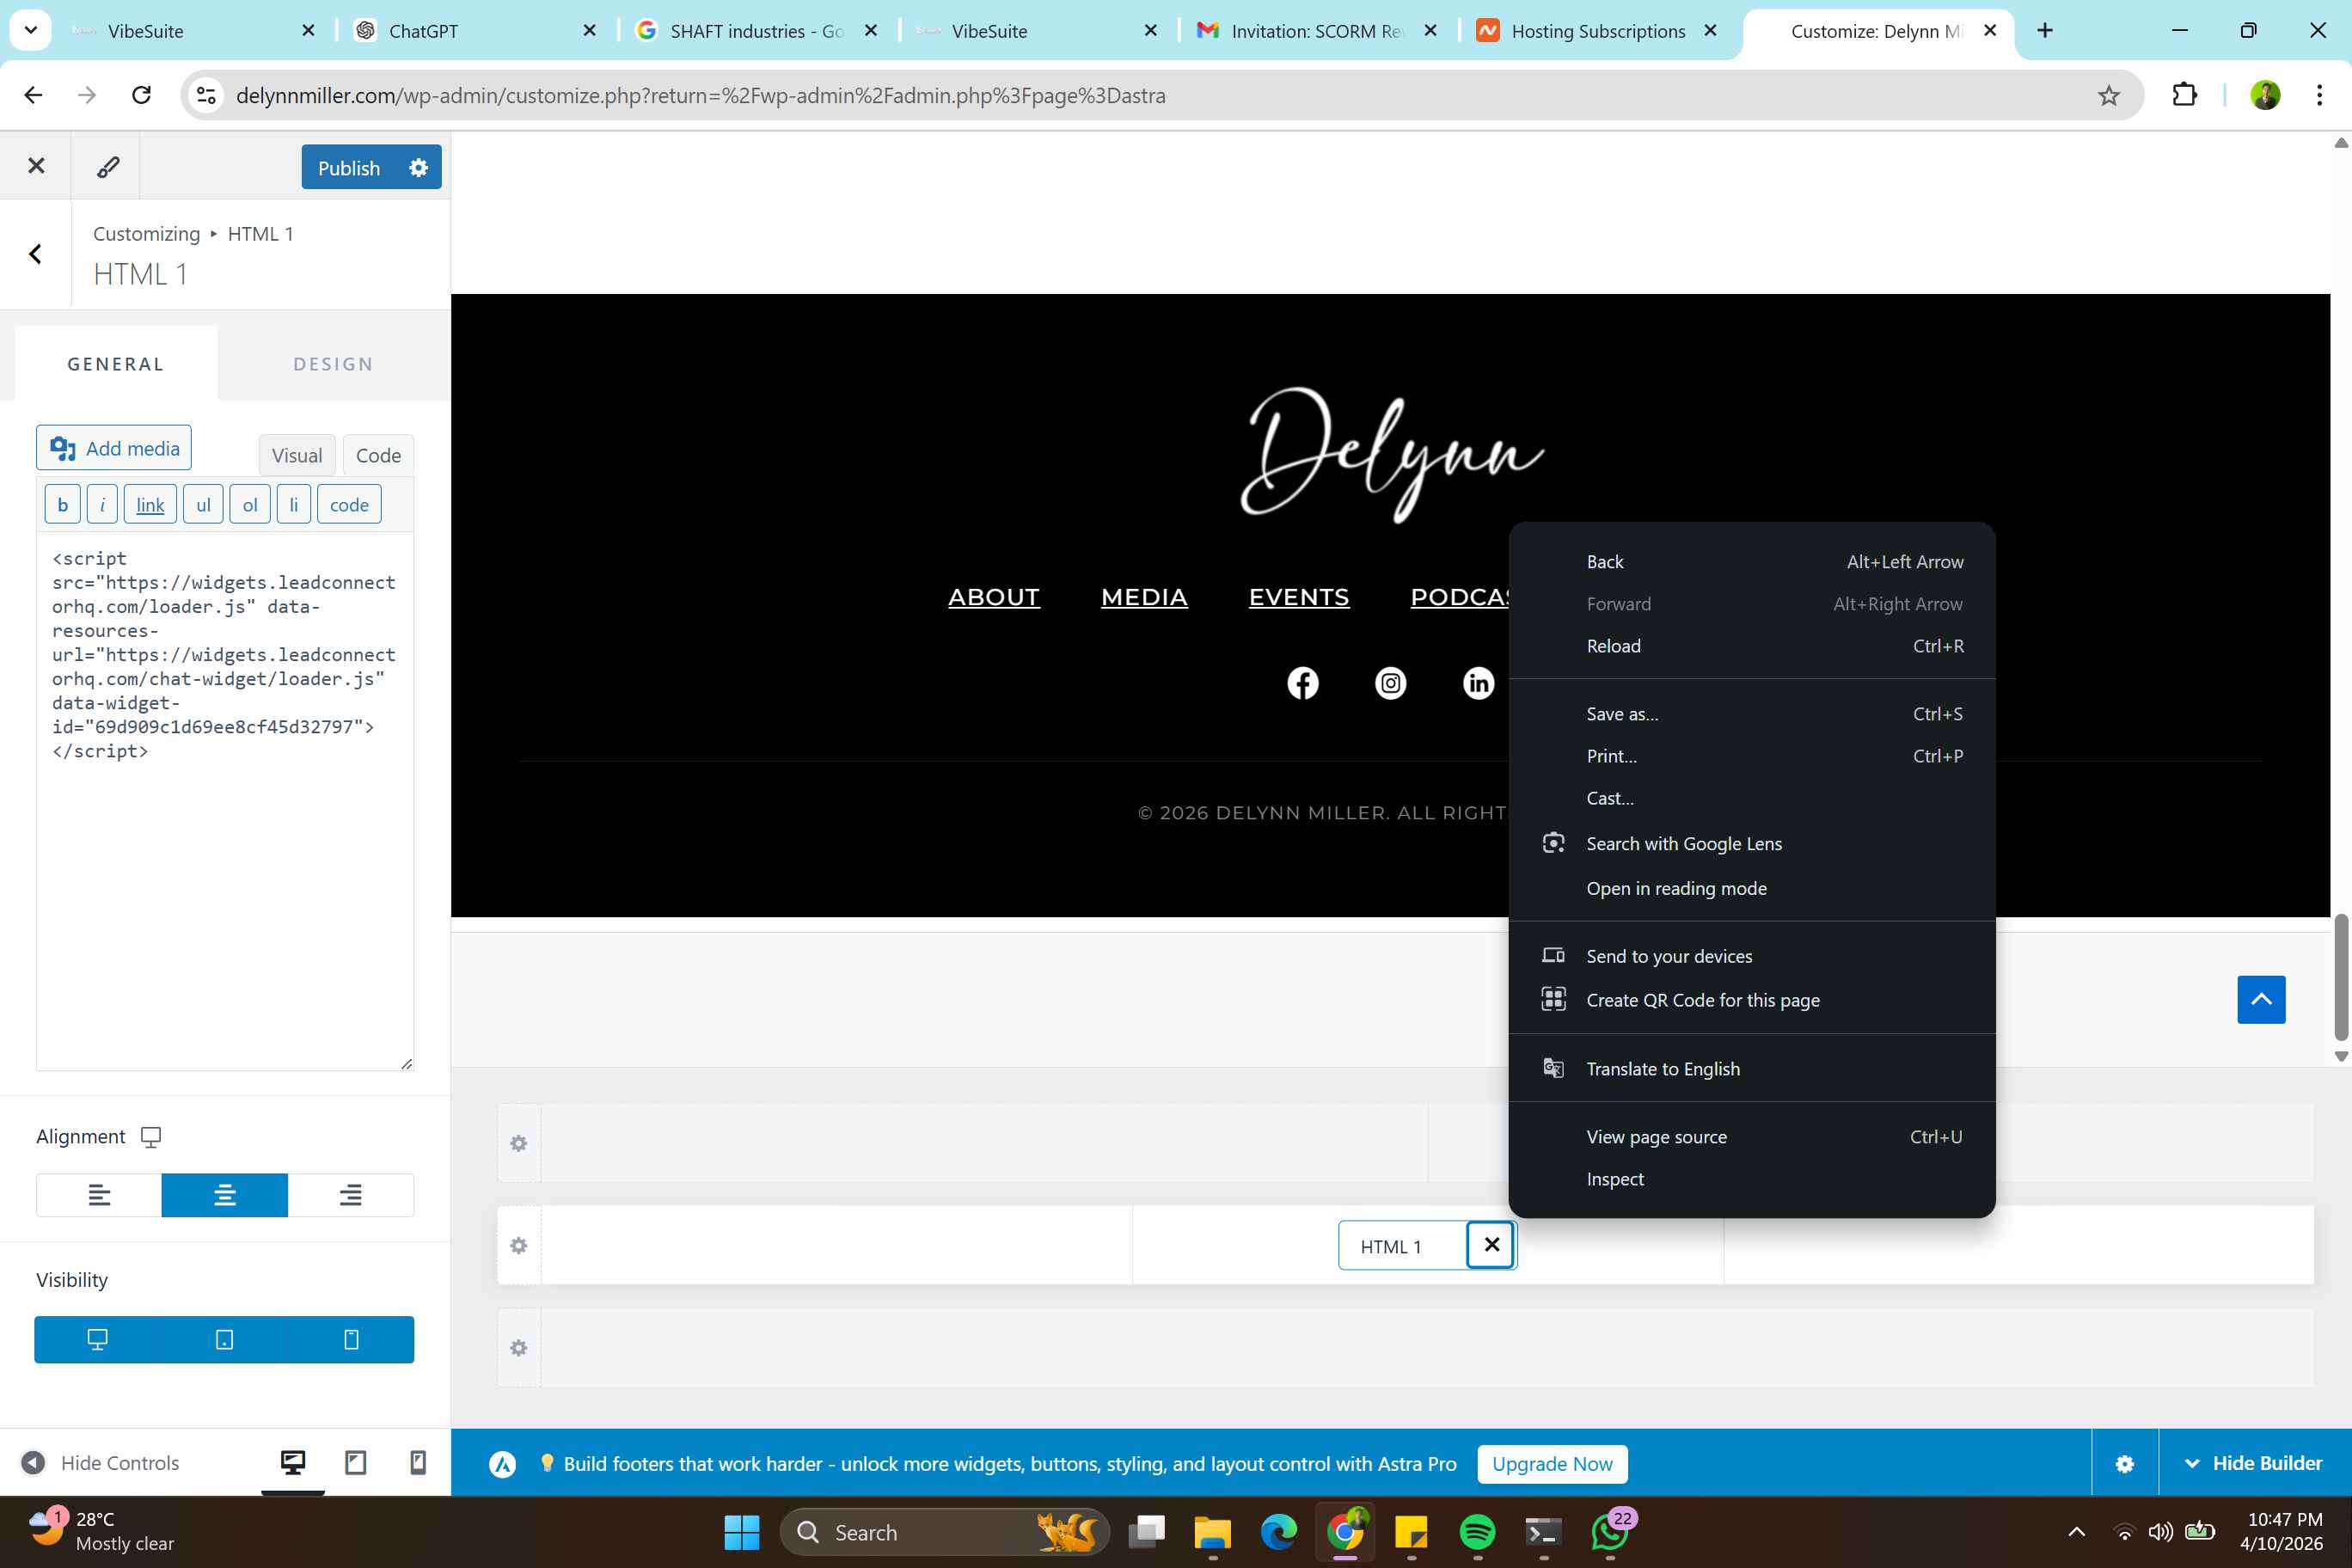2352x1568 pixels.
Task: Open Chrome tab search dropdown
Action: [x=30, y=30]
